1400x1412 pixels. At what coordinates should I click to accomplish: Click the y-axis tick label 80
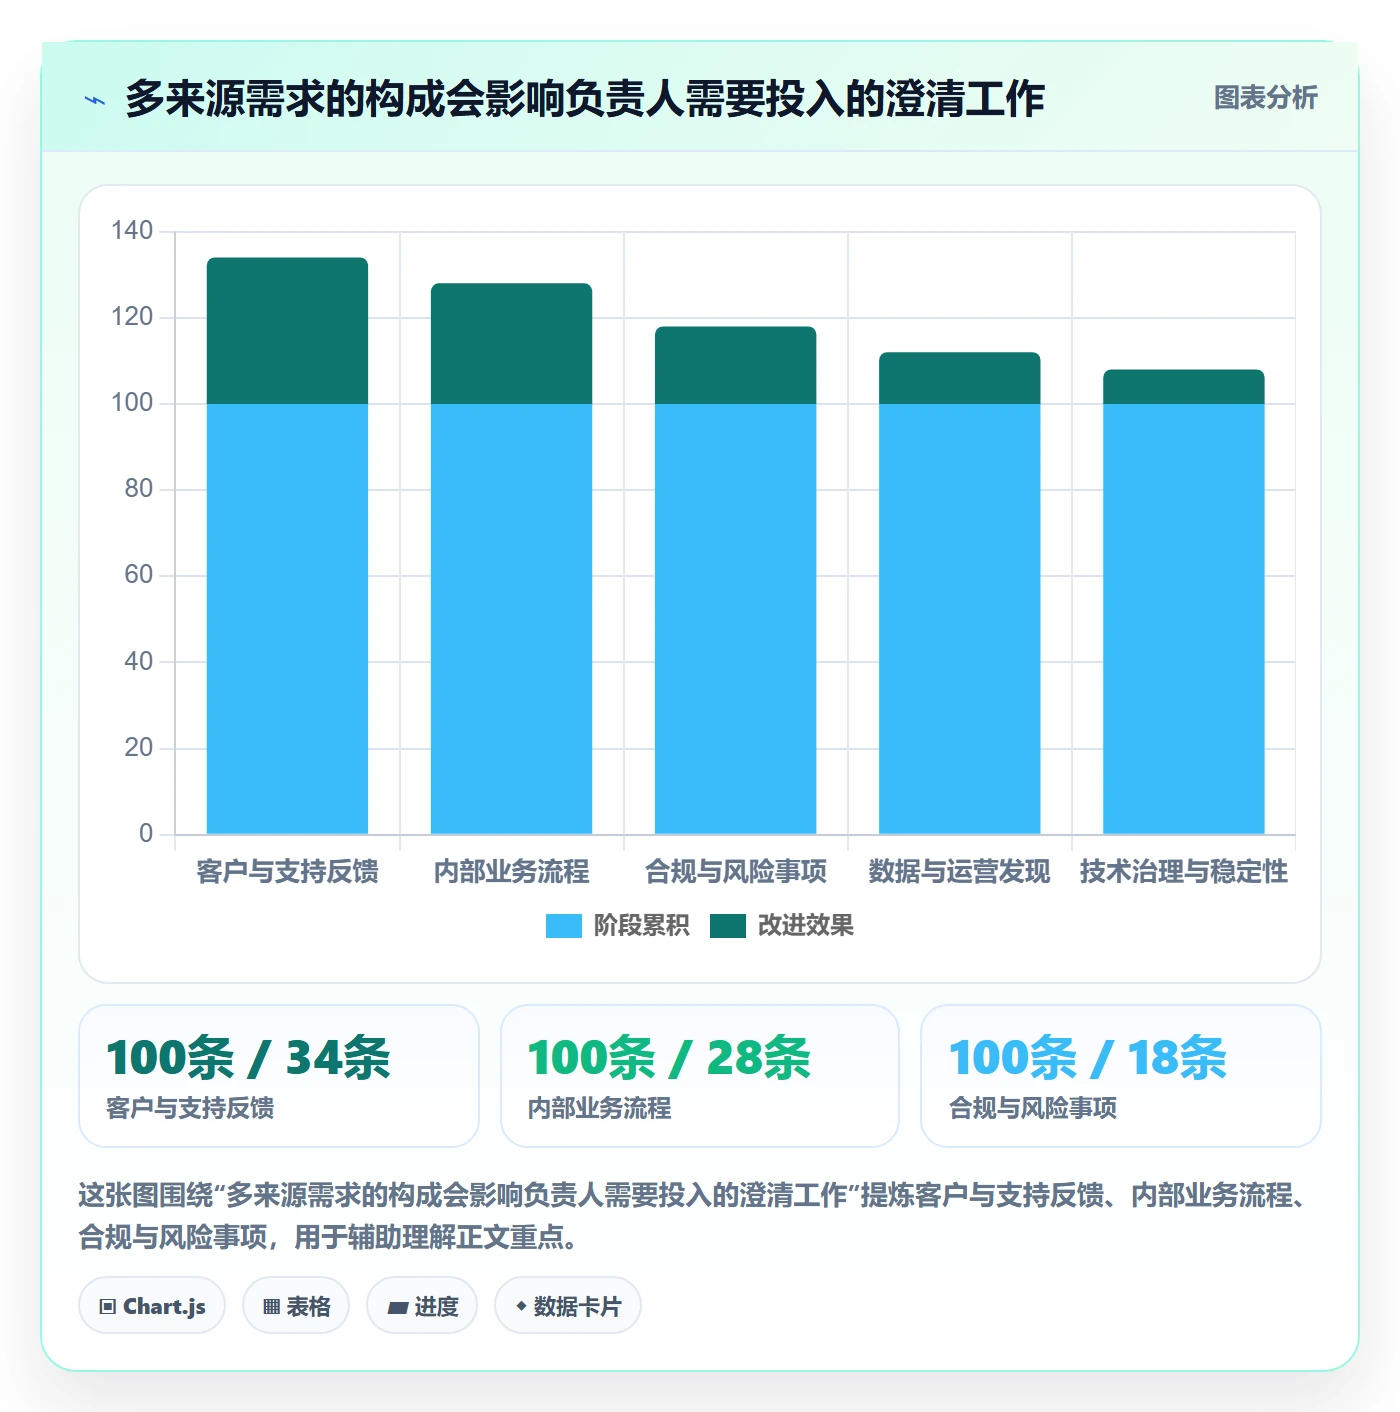click(x=139, y=489)
